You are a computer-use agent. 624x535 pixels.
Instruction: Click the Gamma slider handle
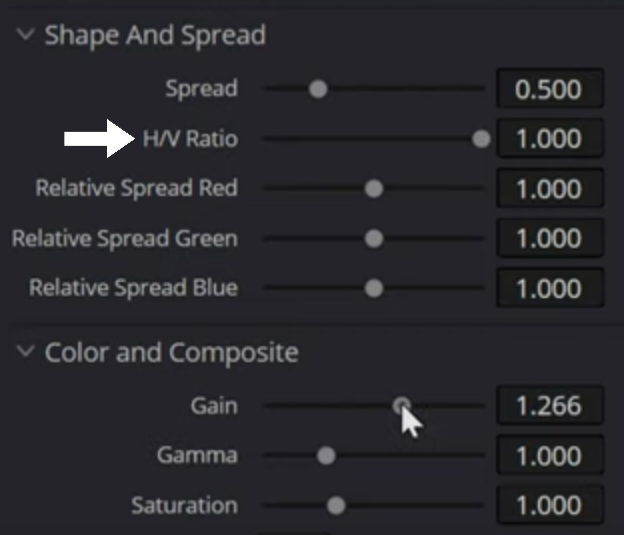[x=326, y=455]
